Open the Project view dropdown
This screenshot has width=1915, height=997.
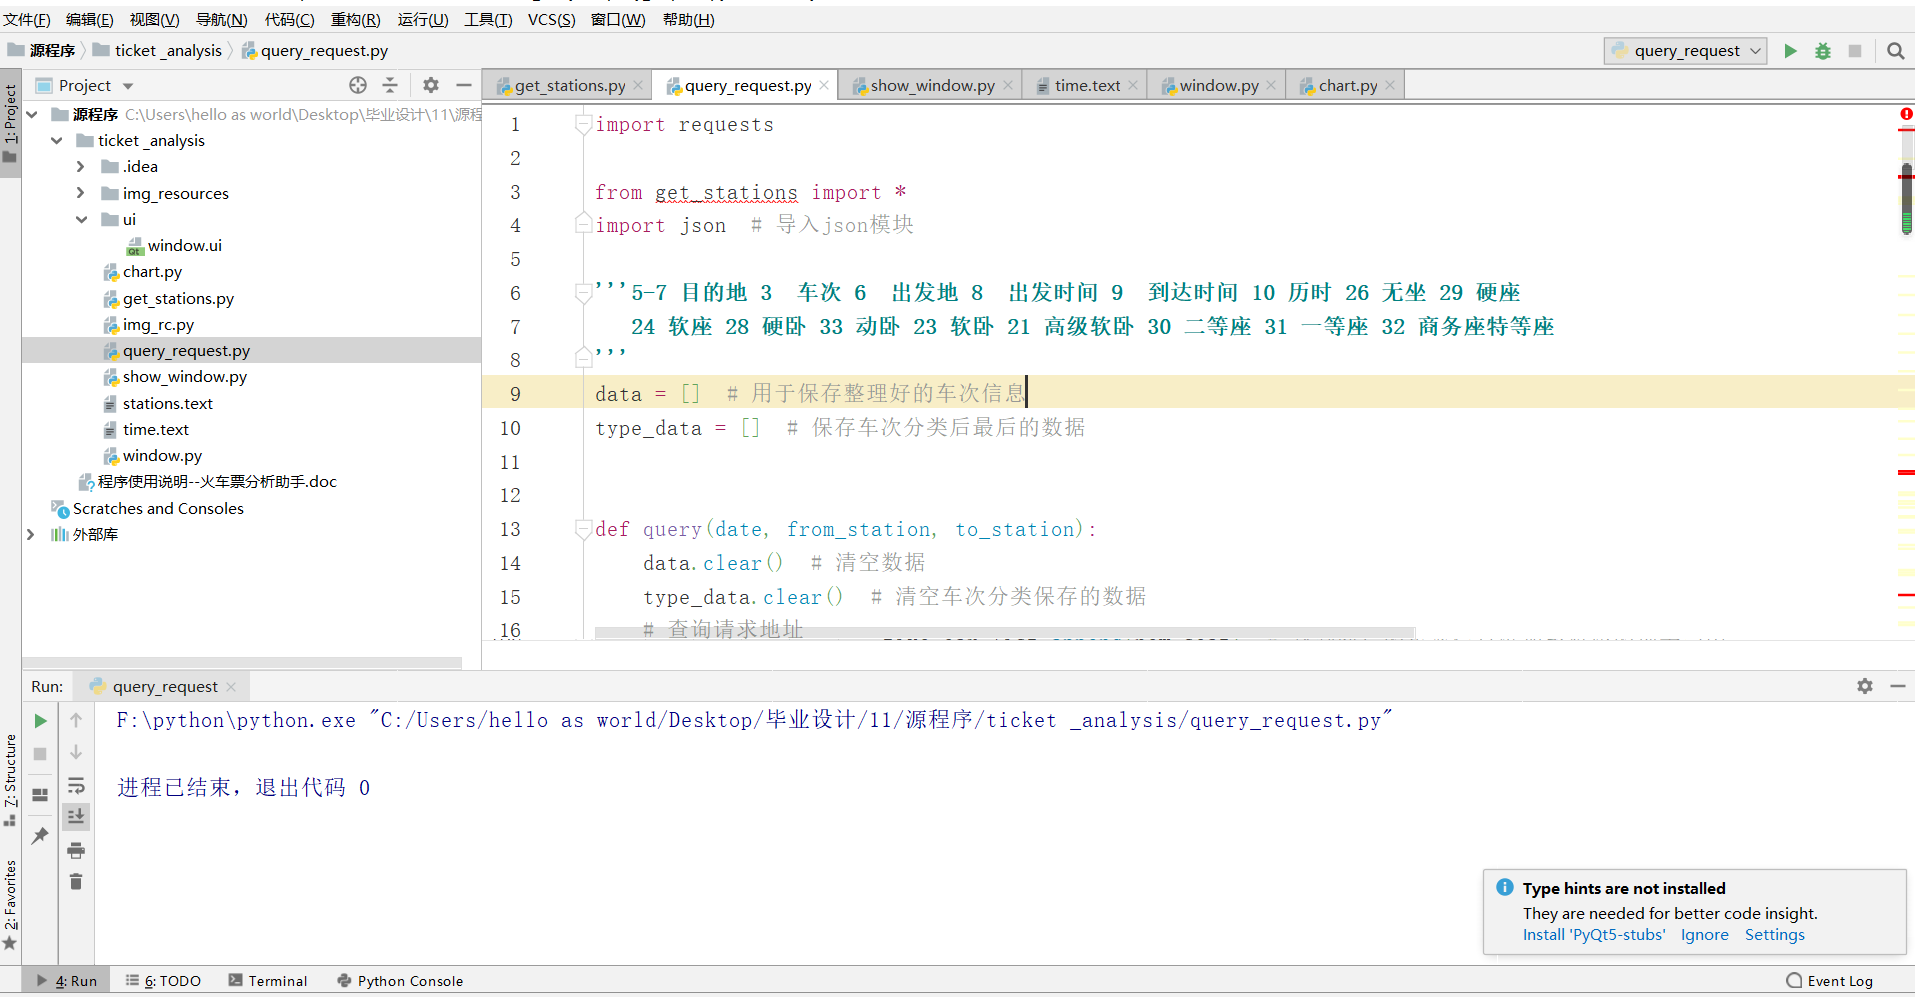(x=127, y=86)
